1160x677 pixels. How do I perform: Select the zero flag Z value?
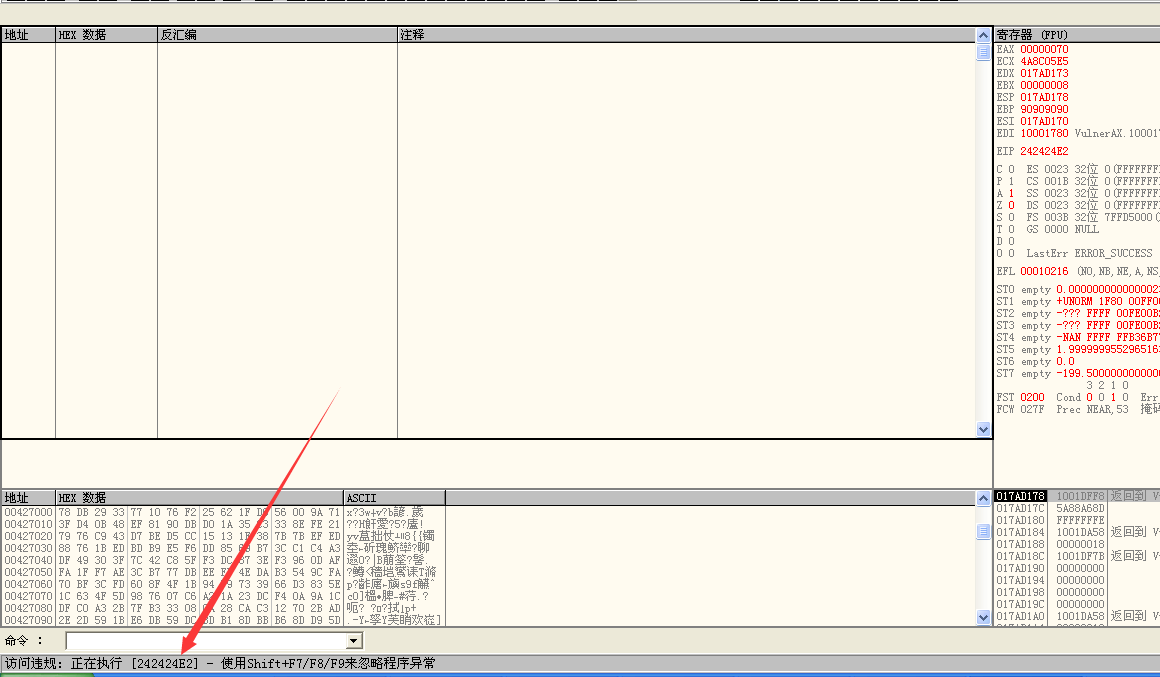1011,205
